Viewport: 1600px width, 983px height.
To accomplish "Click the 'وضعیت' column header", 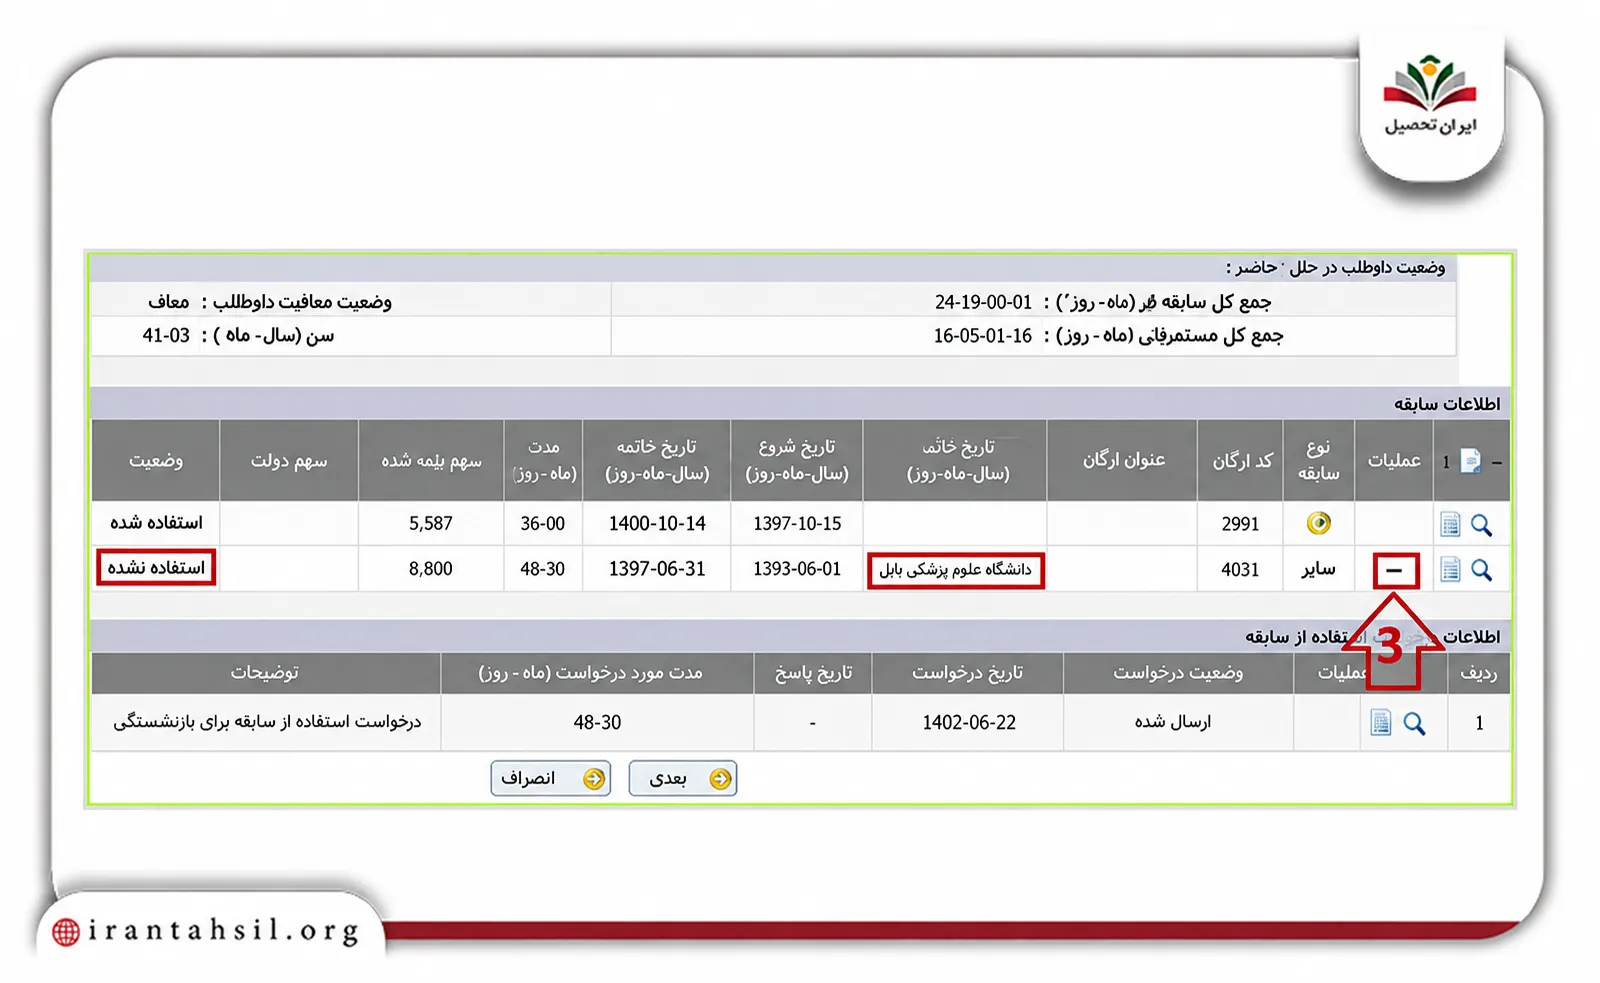I will [156, 460].
